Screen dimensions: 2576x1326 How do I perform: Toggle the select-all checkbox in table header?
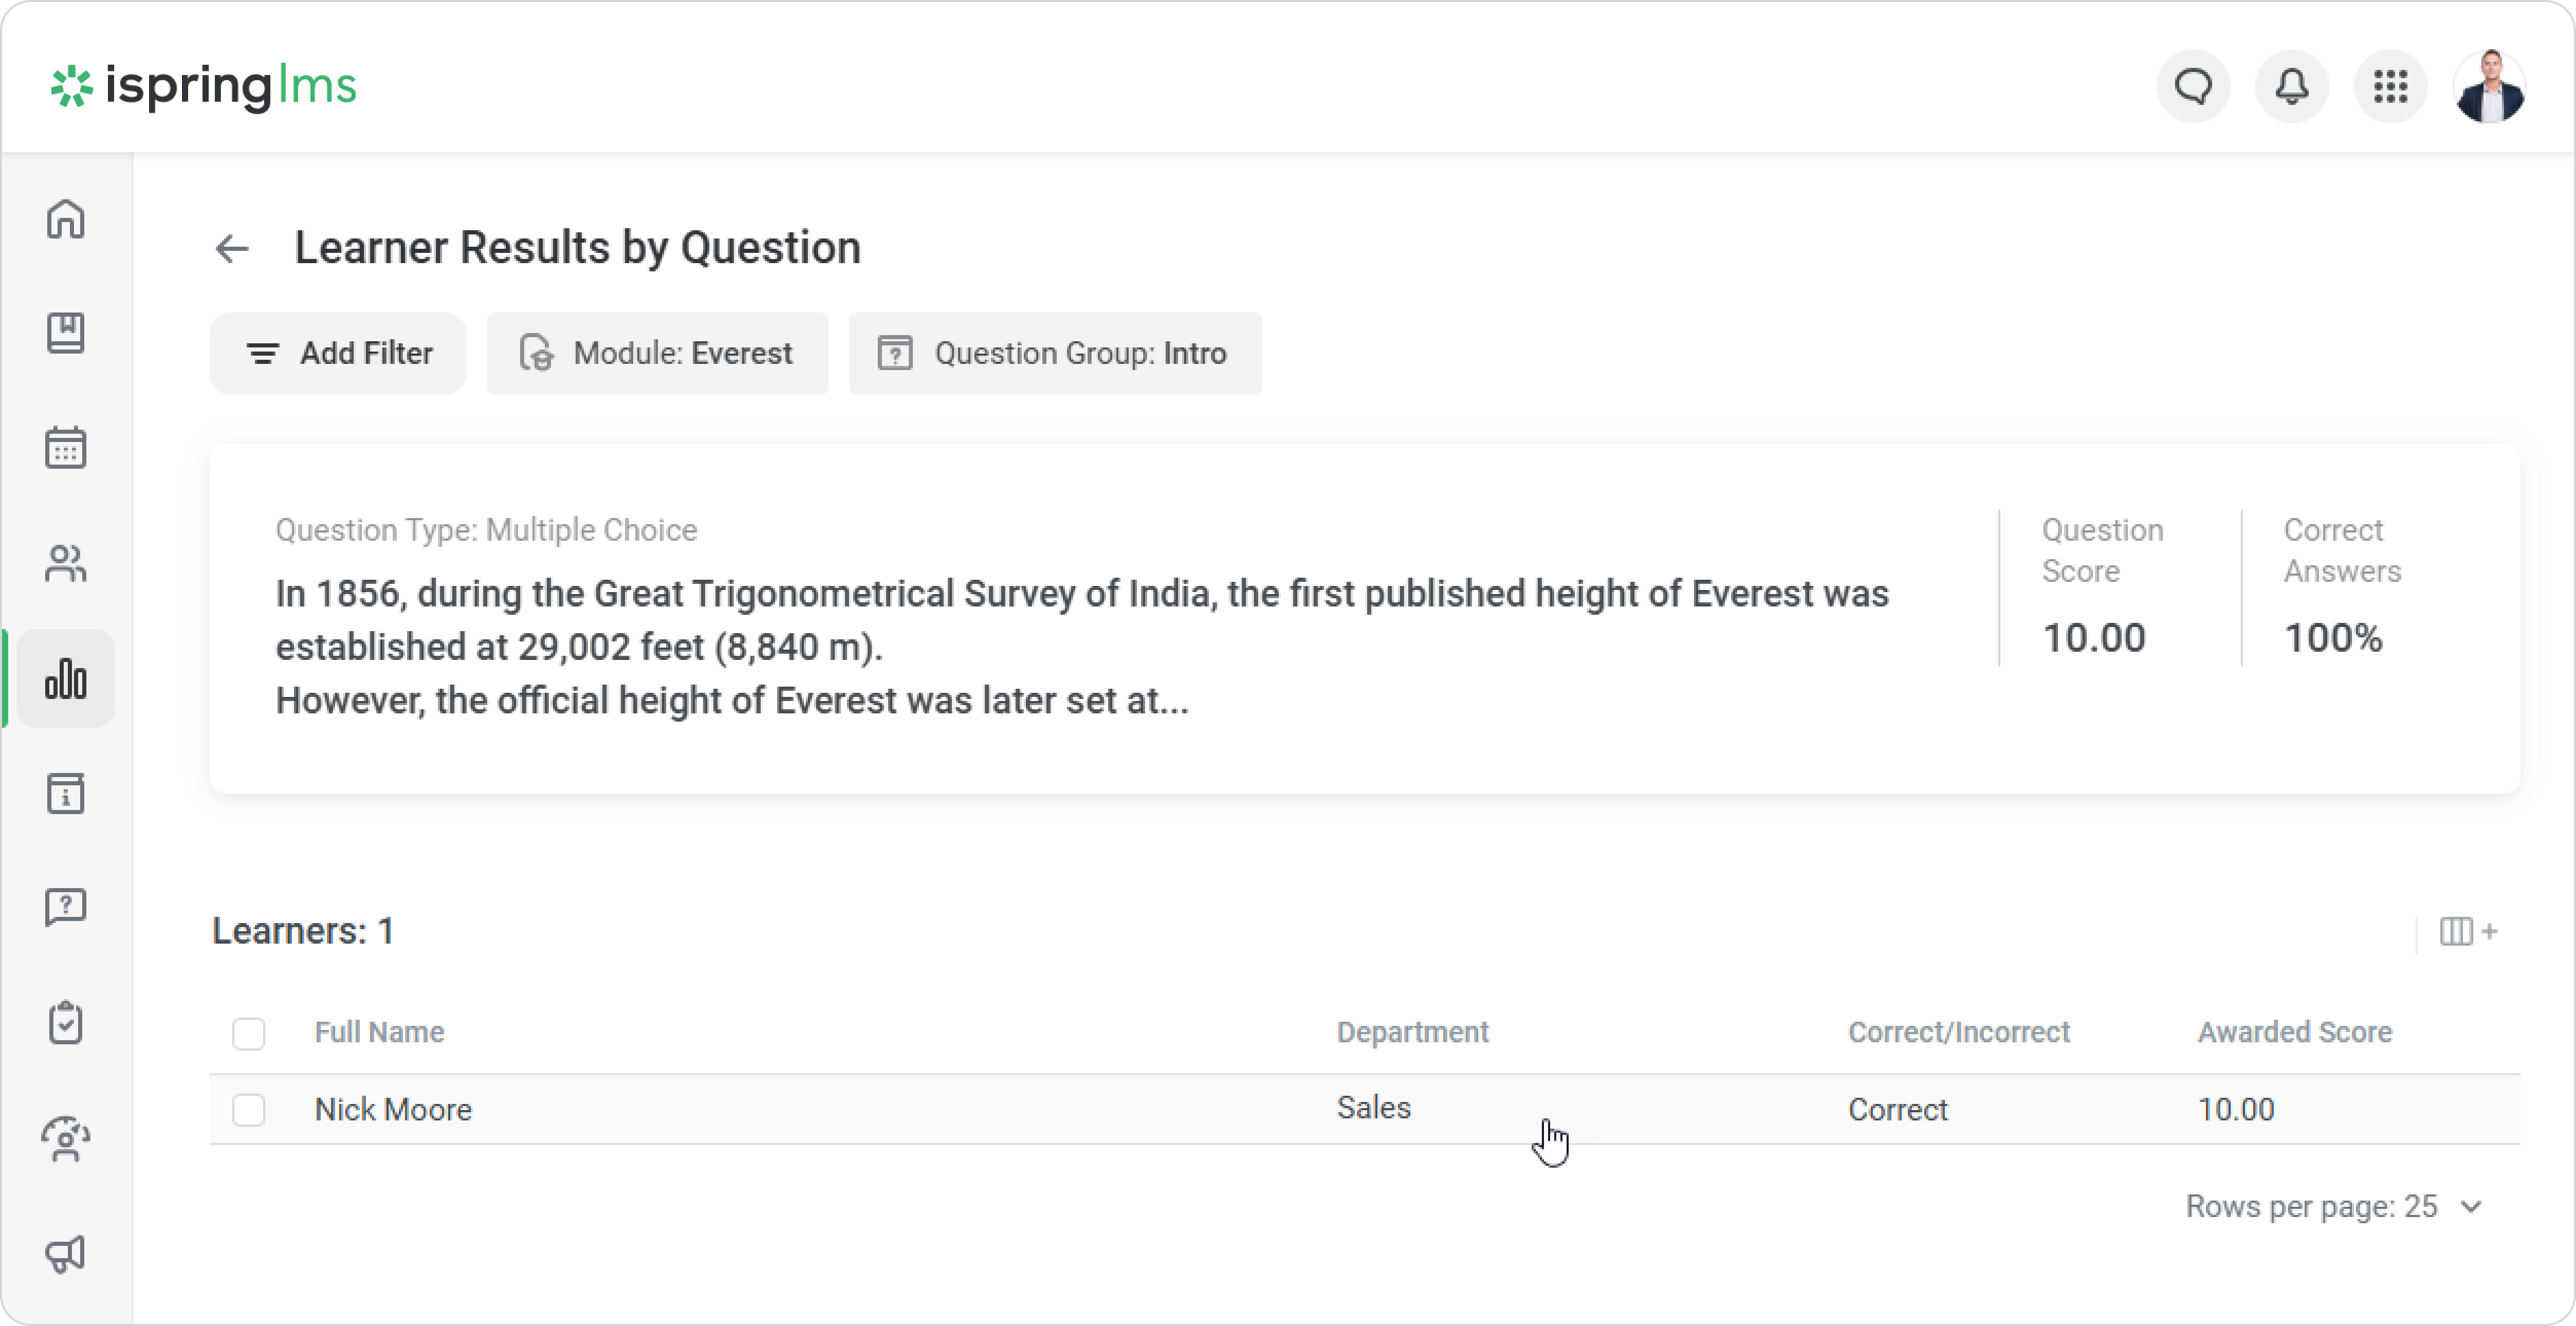(249, 1033)
